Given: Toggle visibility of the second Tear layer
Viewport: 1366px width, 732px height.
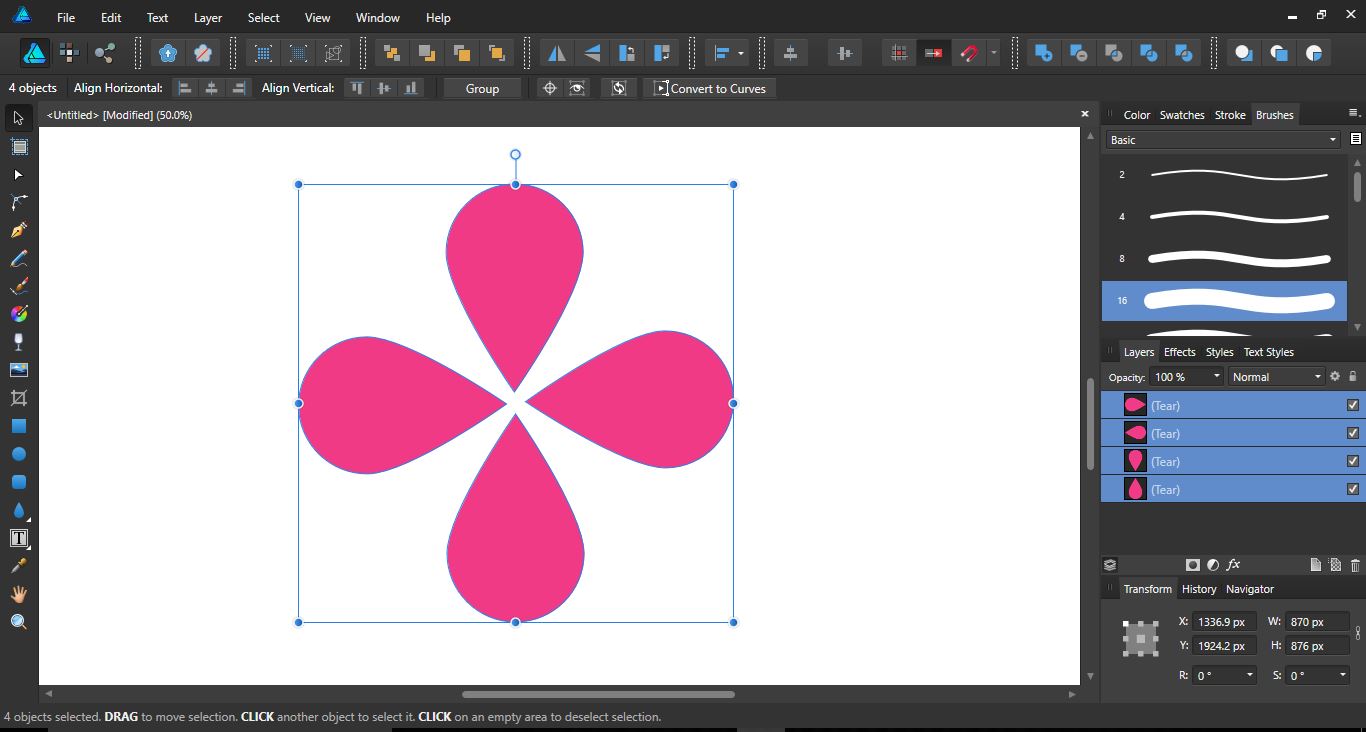Looking at the screenshot, I should 1353,433.
